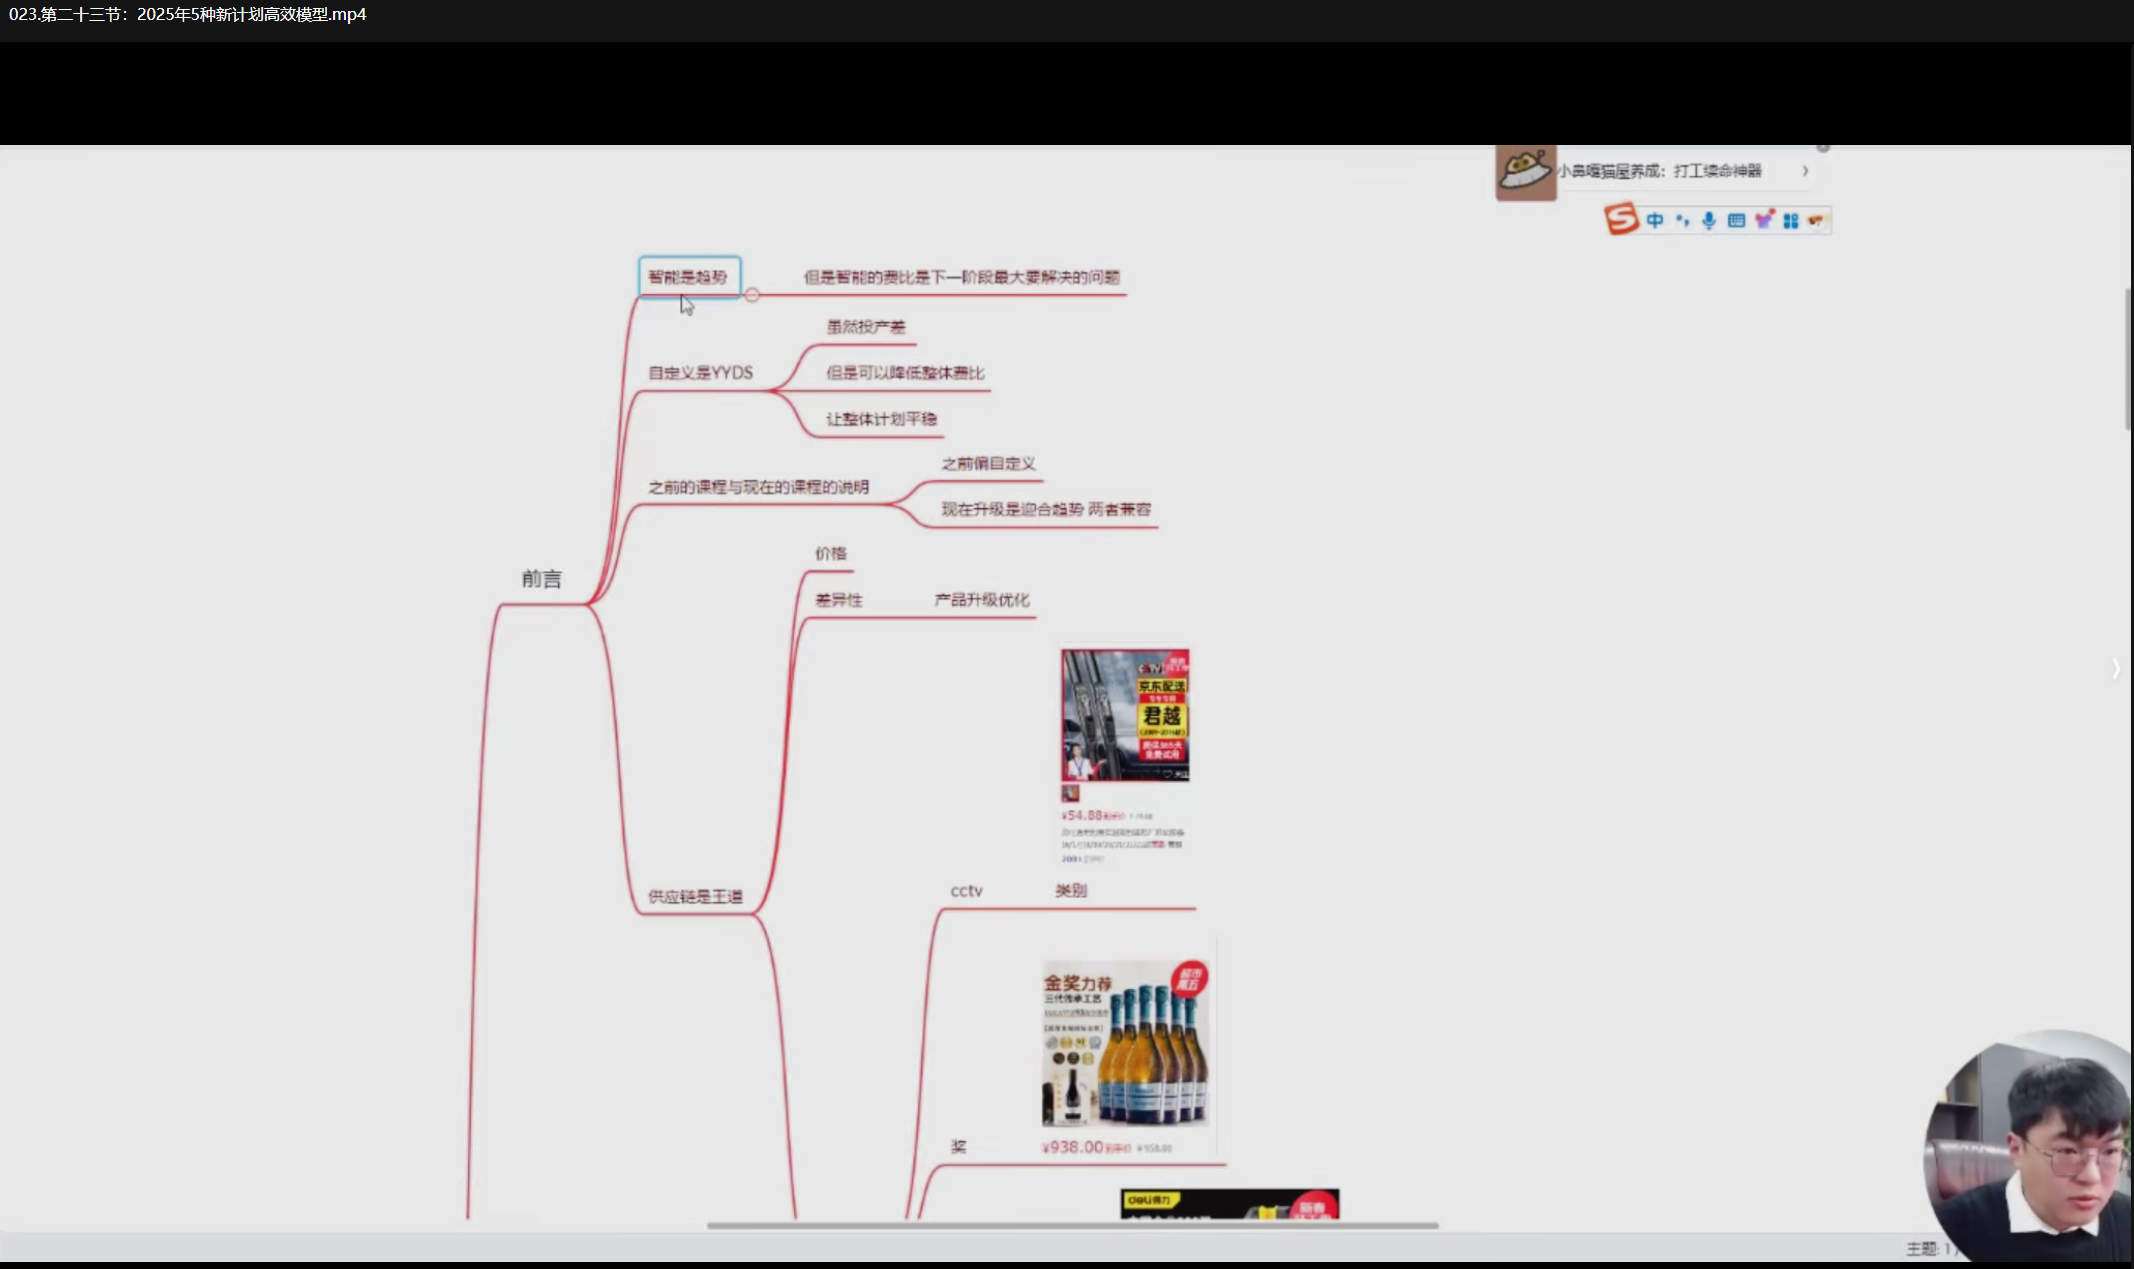Expand the right side panel arrow
The width and height of the screenshot is (2134, 1269).
pyautogui.click(x=2115, y=669)
